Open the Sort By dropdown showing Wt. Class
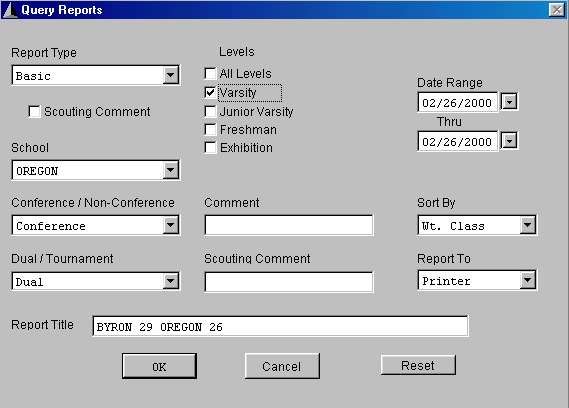Screen dimensions: 569x408 (527, 225)
